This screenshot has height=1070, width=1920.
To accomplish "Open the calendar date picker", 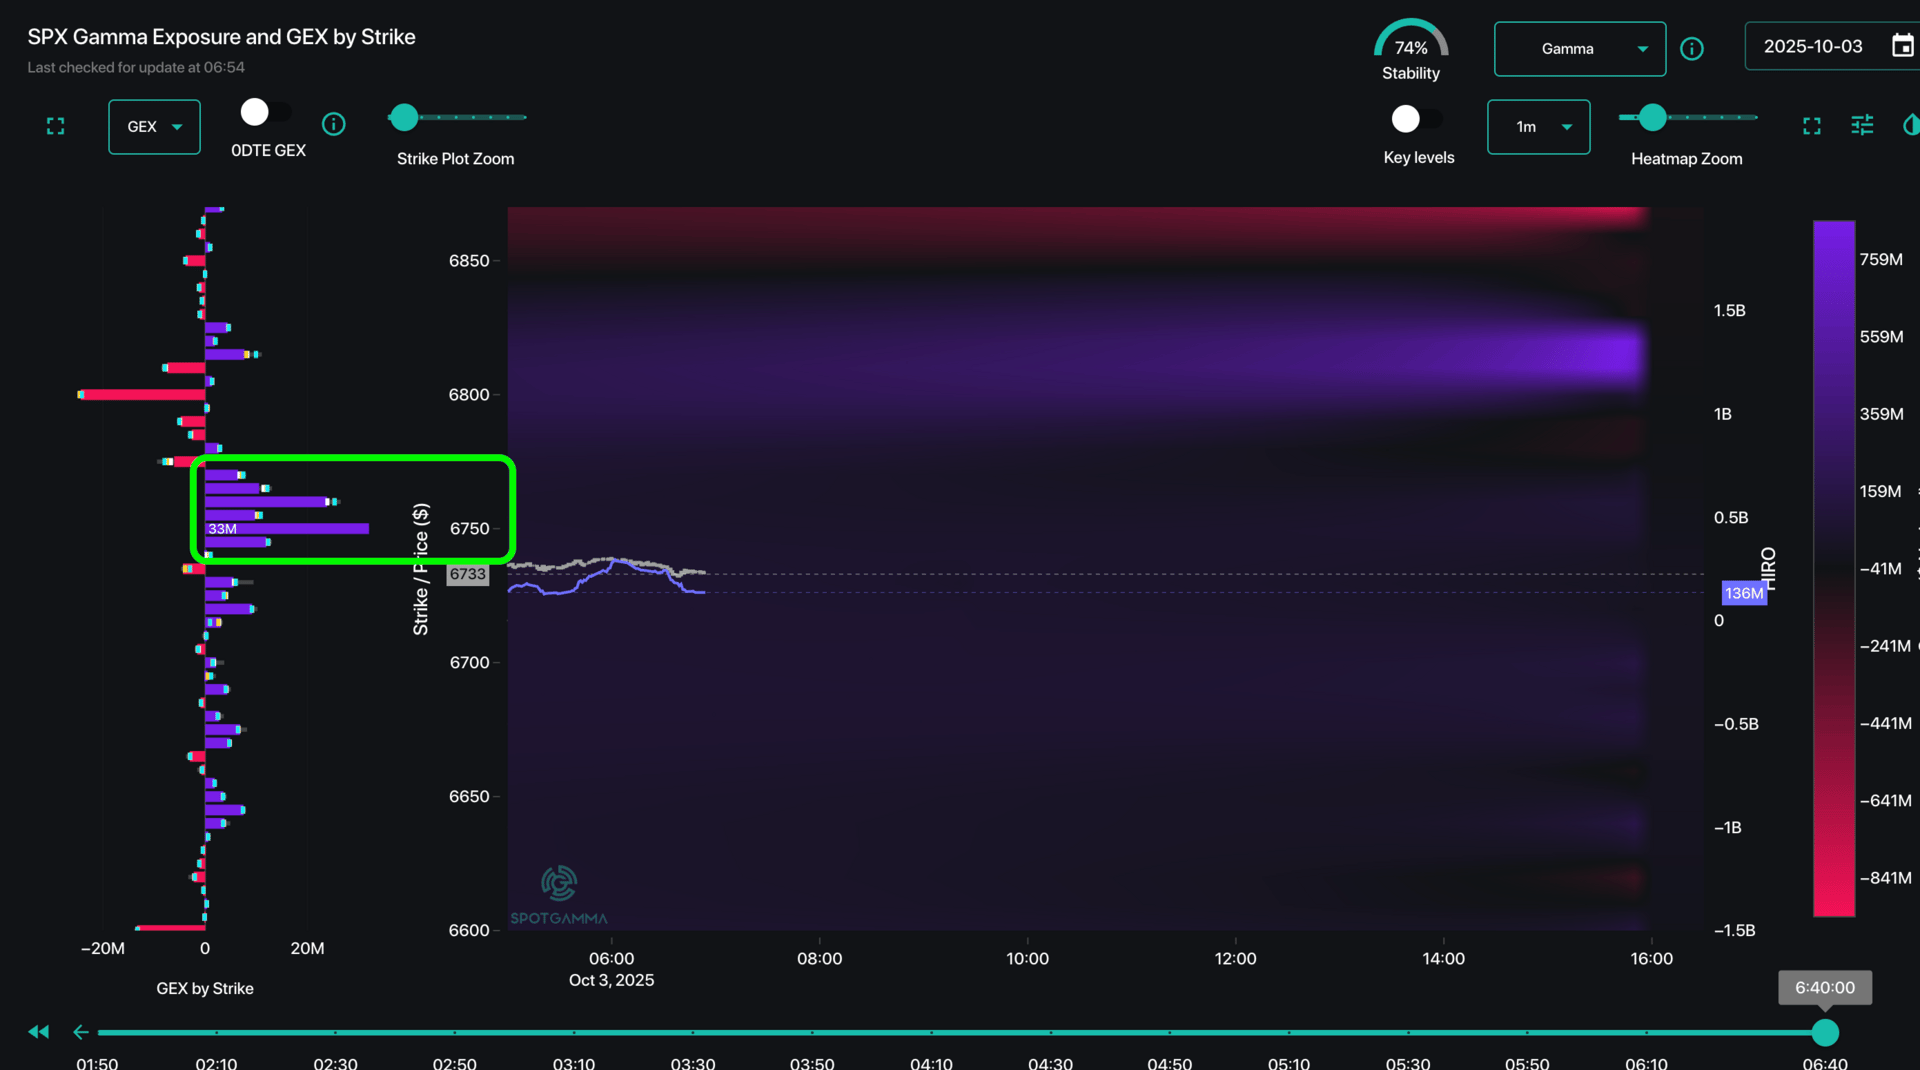I will tap(1902, 46).
